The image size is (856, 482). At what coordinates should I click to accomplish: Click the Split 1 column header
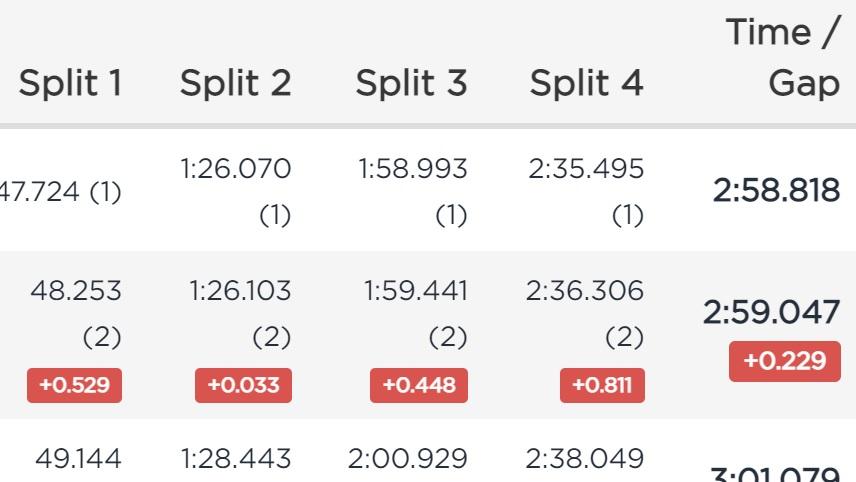70,84
